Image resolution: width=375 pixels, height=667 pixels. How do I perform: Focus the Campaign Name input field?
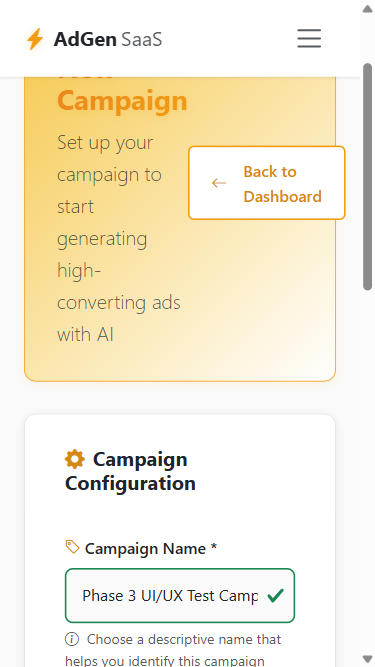180,596
